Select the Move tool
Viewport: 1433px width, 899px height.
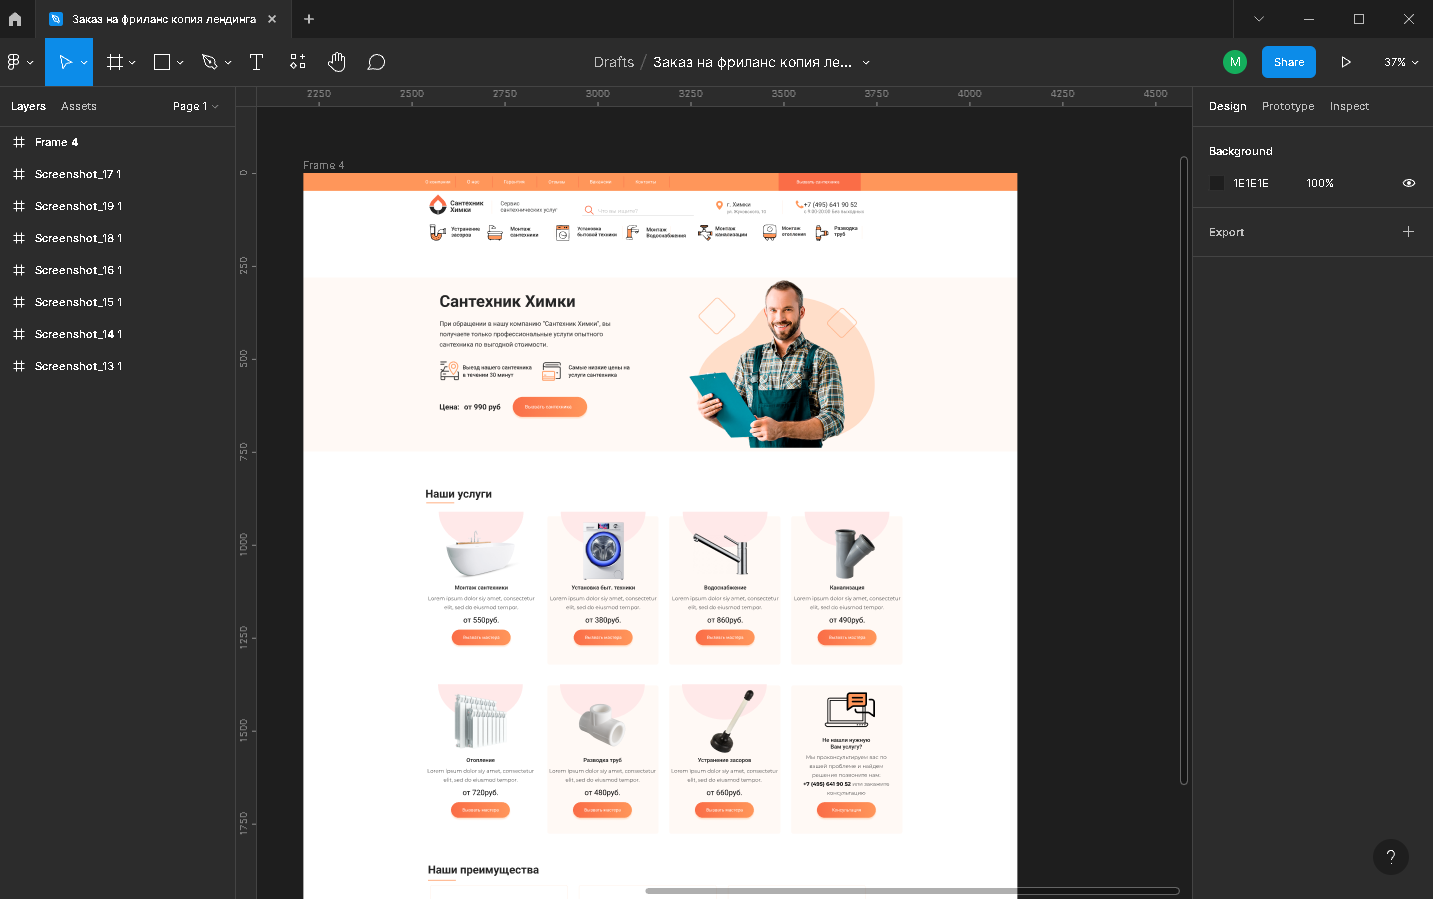(64, 62)
